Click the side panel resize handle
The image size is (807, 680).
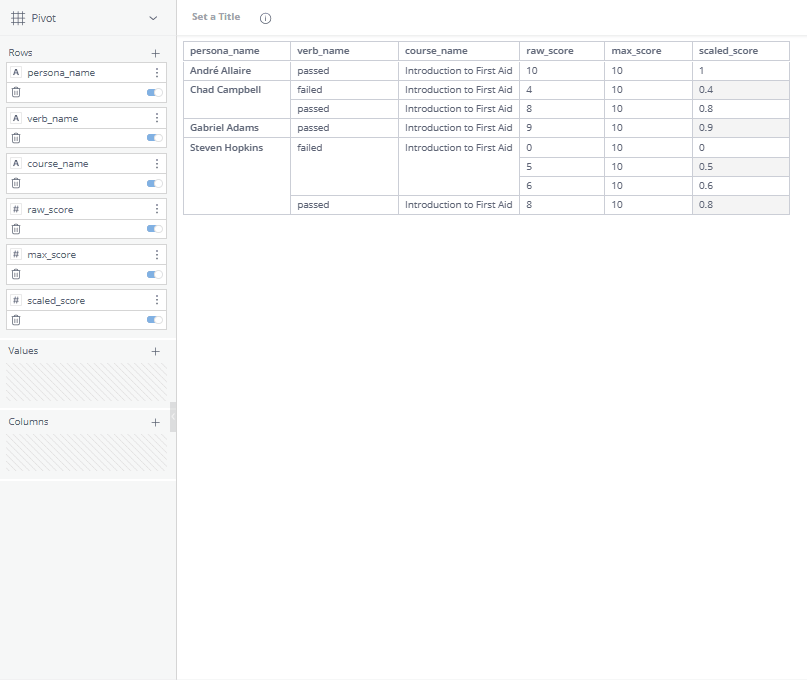pyautogui.click(x=173, y=417)
